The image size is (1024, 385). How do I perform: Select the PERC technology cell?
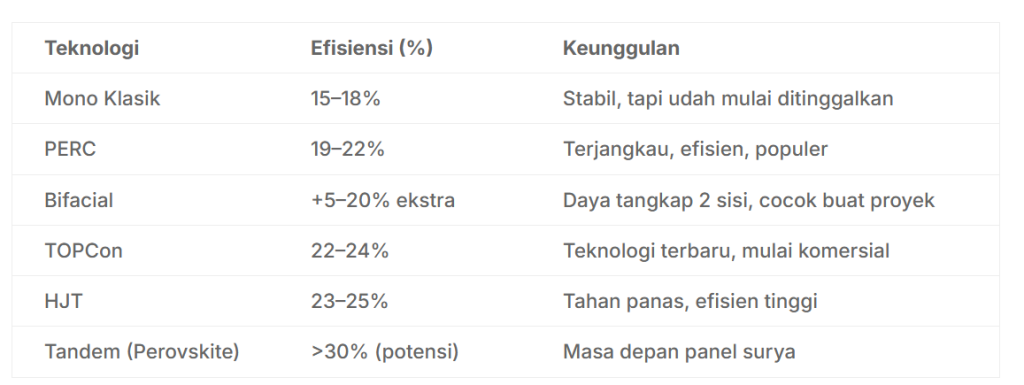coord(70,149)
